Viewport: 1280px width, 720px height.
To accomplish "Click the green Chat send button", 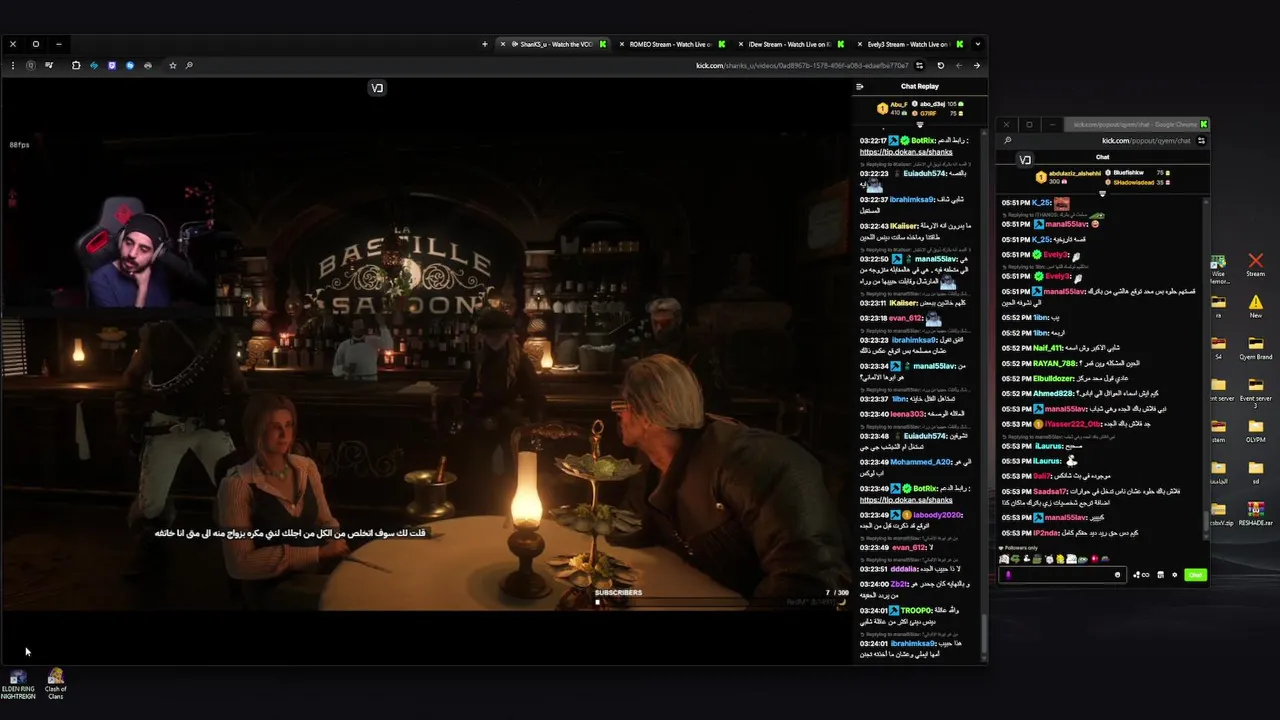I will click(1195, 575).
